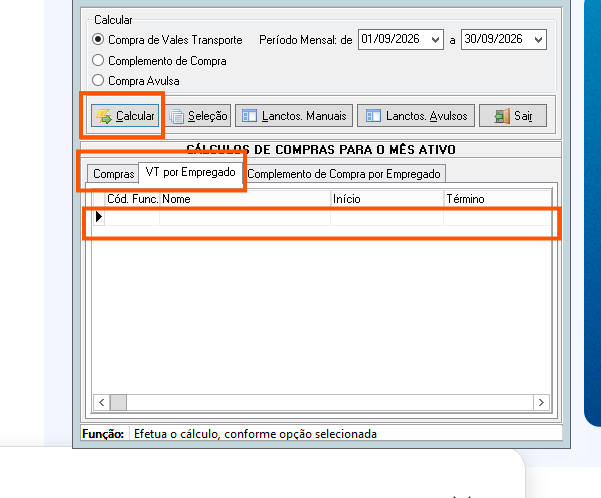Open end date 30/09/2026 dropdown arrow
The image size is (601, 498).
(x=538, y=39)
